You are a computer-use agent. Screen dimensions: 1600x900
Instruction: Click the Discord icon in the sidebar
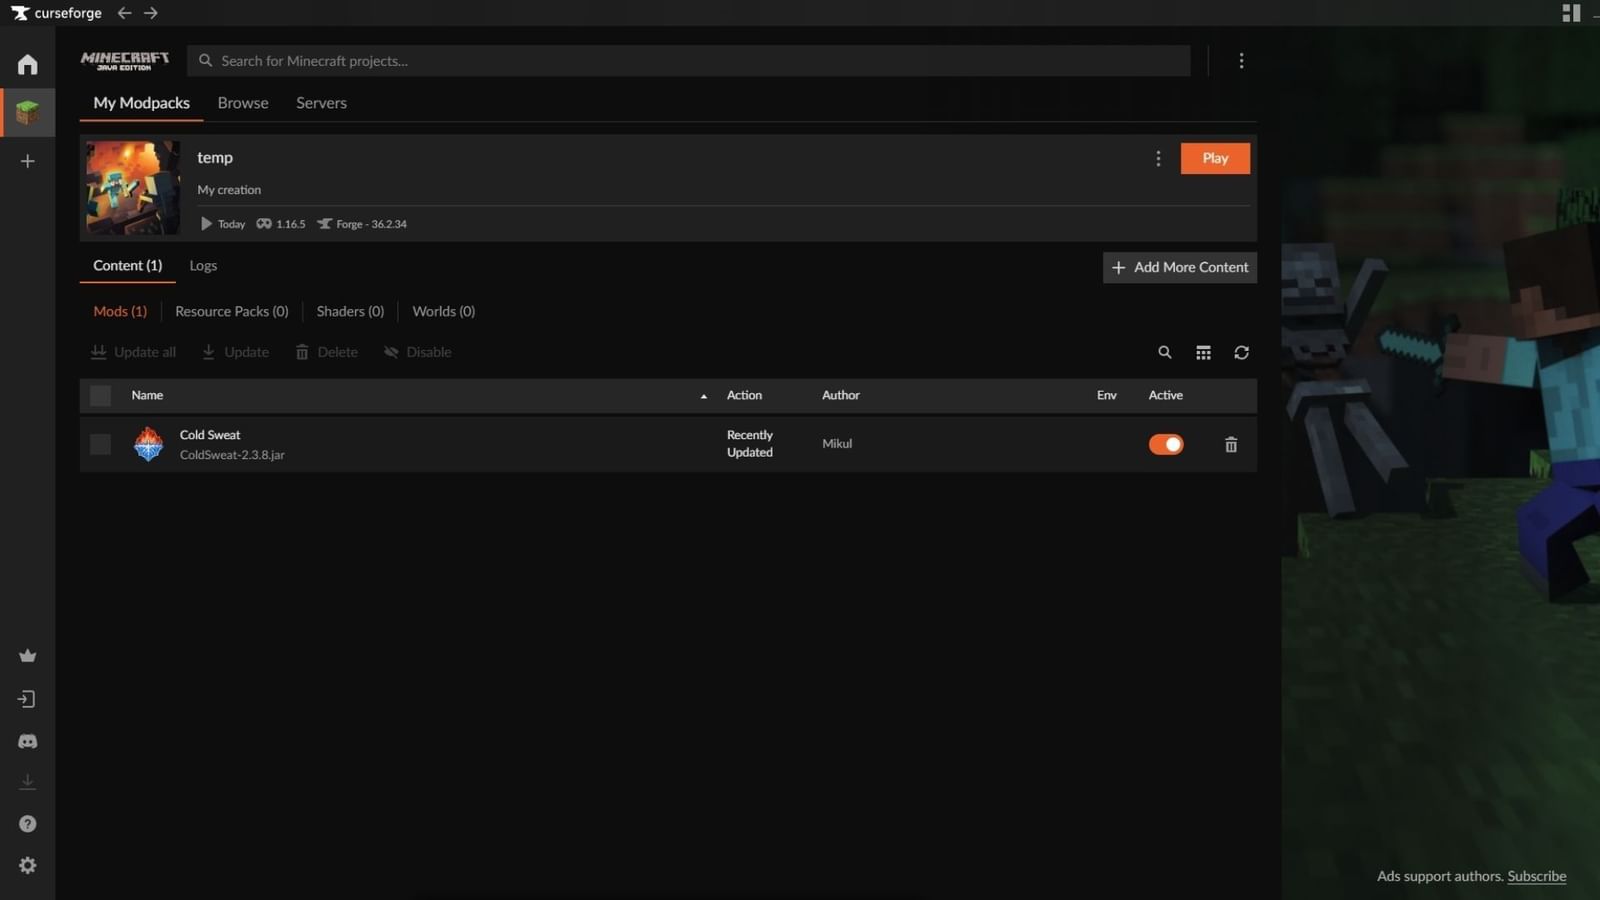(27, 741)
